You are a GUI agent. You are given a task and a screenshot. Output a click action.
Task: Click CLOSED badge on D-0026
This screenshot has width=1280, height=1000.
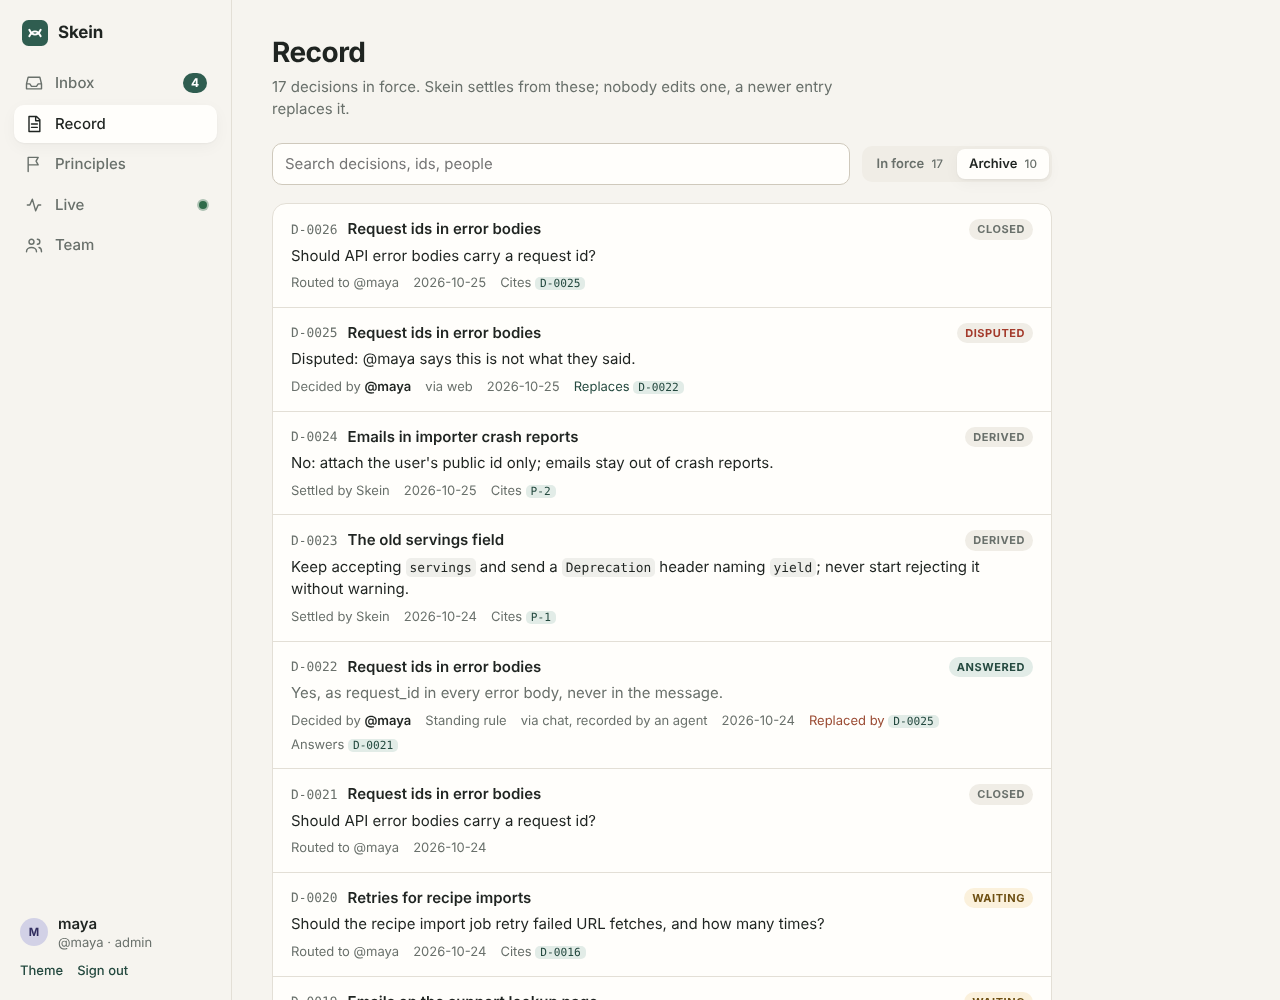pos(1000,229)
